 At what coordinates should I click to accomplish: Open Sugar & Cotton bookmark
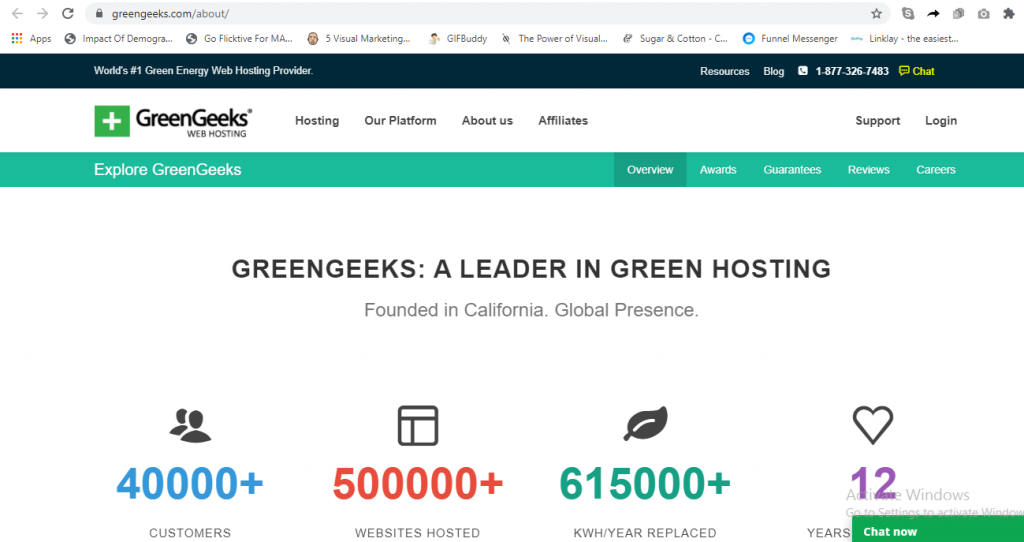click(x=675, y=39)
